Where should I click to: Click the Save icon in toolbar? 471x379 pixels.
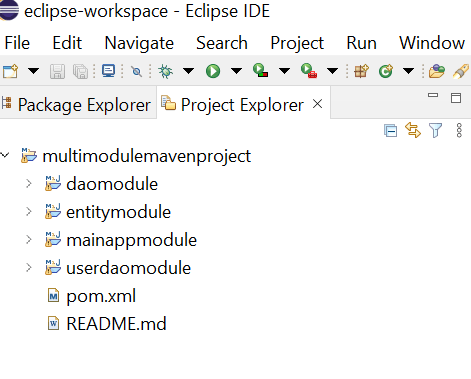coord(57,71)
